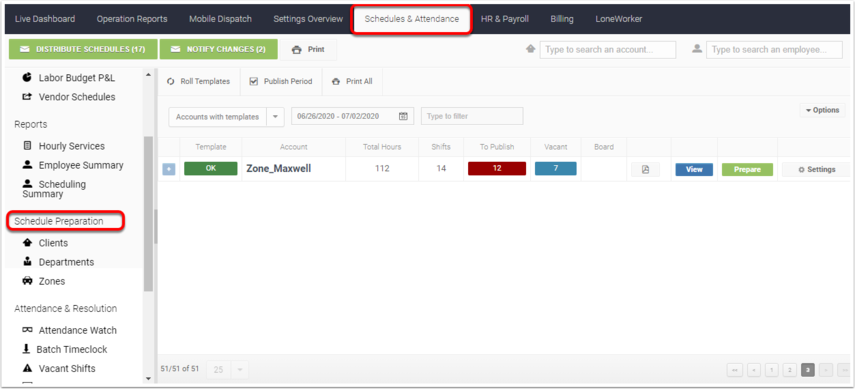The height and width of the screenshot is (389, 855).
Task: Switch to Operation Reports tab
Action: [x=132, y=19]
